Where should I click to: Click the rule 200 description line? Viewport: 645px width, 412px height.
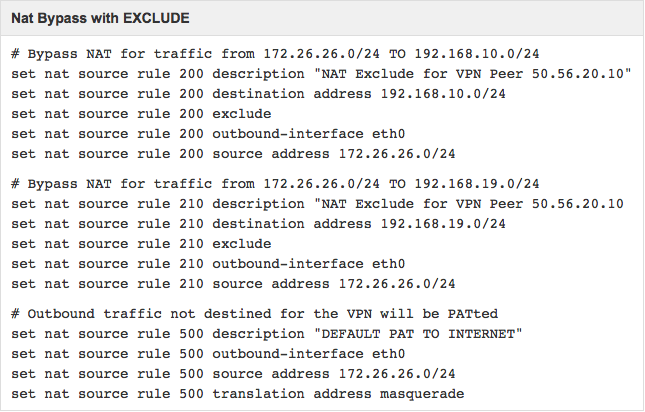coord(321,74)
